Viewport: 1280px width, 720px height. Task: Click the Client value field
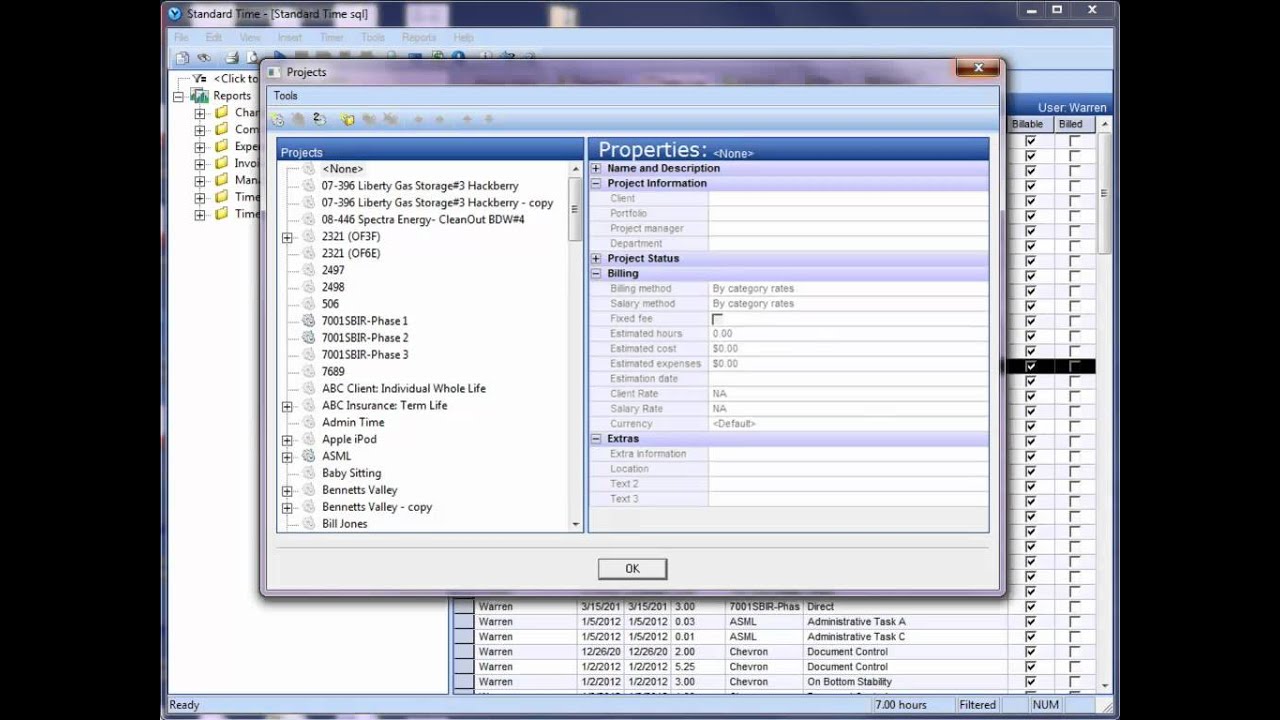(x=848, y=199)
